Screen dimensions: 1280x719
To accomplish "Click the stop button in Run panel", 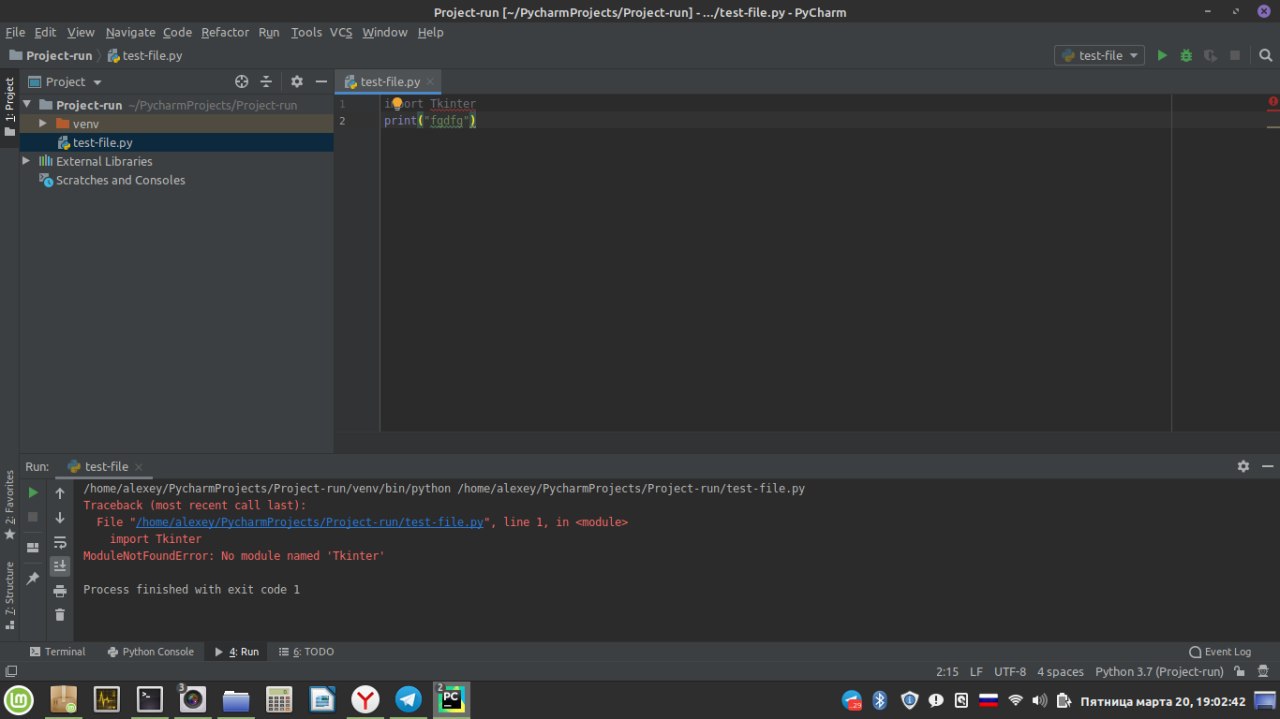I will click(x=33, y=517).
